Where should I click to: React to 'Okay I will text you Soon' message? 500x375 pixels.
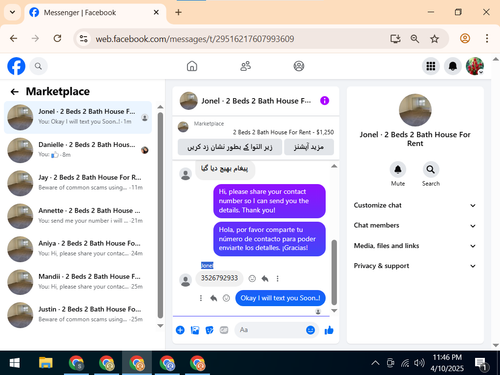(x=226, y=298)
